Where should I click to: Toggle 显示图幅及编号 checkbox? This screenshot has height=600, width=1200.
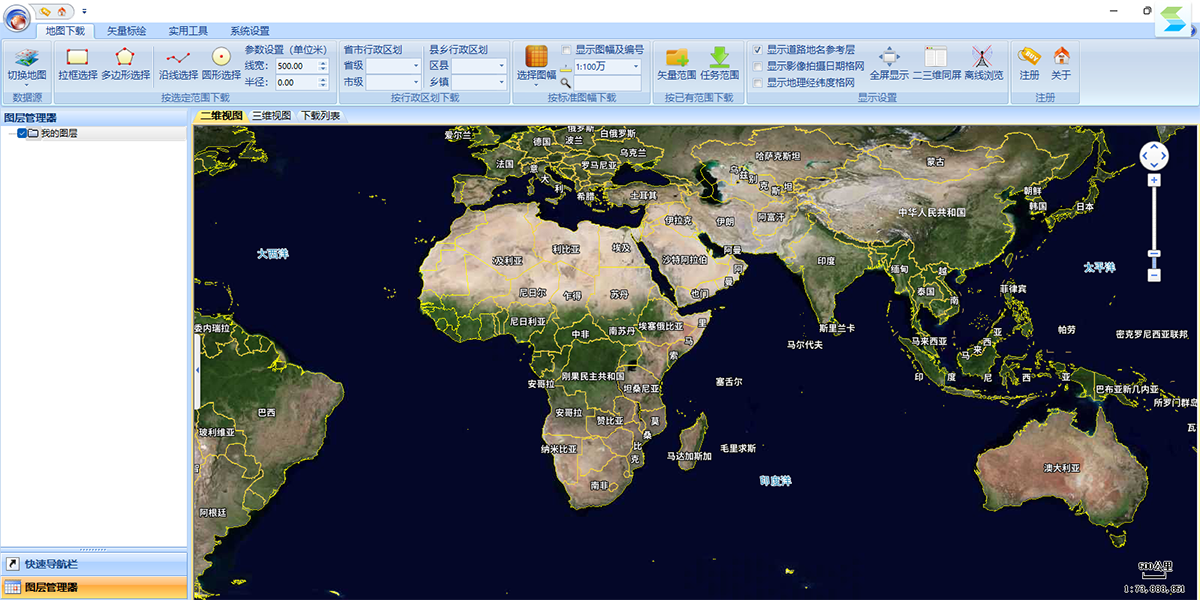pyautogui.click(x=566, y=49)
